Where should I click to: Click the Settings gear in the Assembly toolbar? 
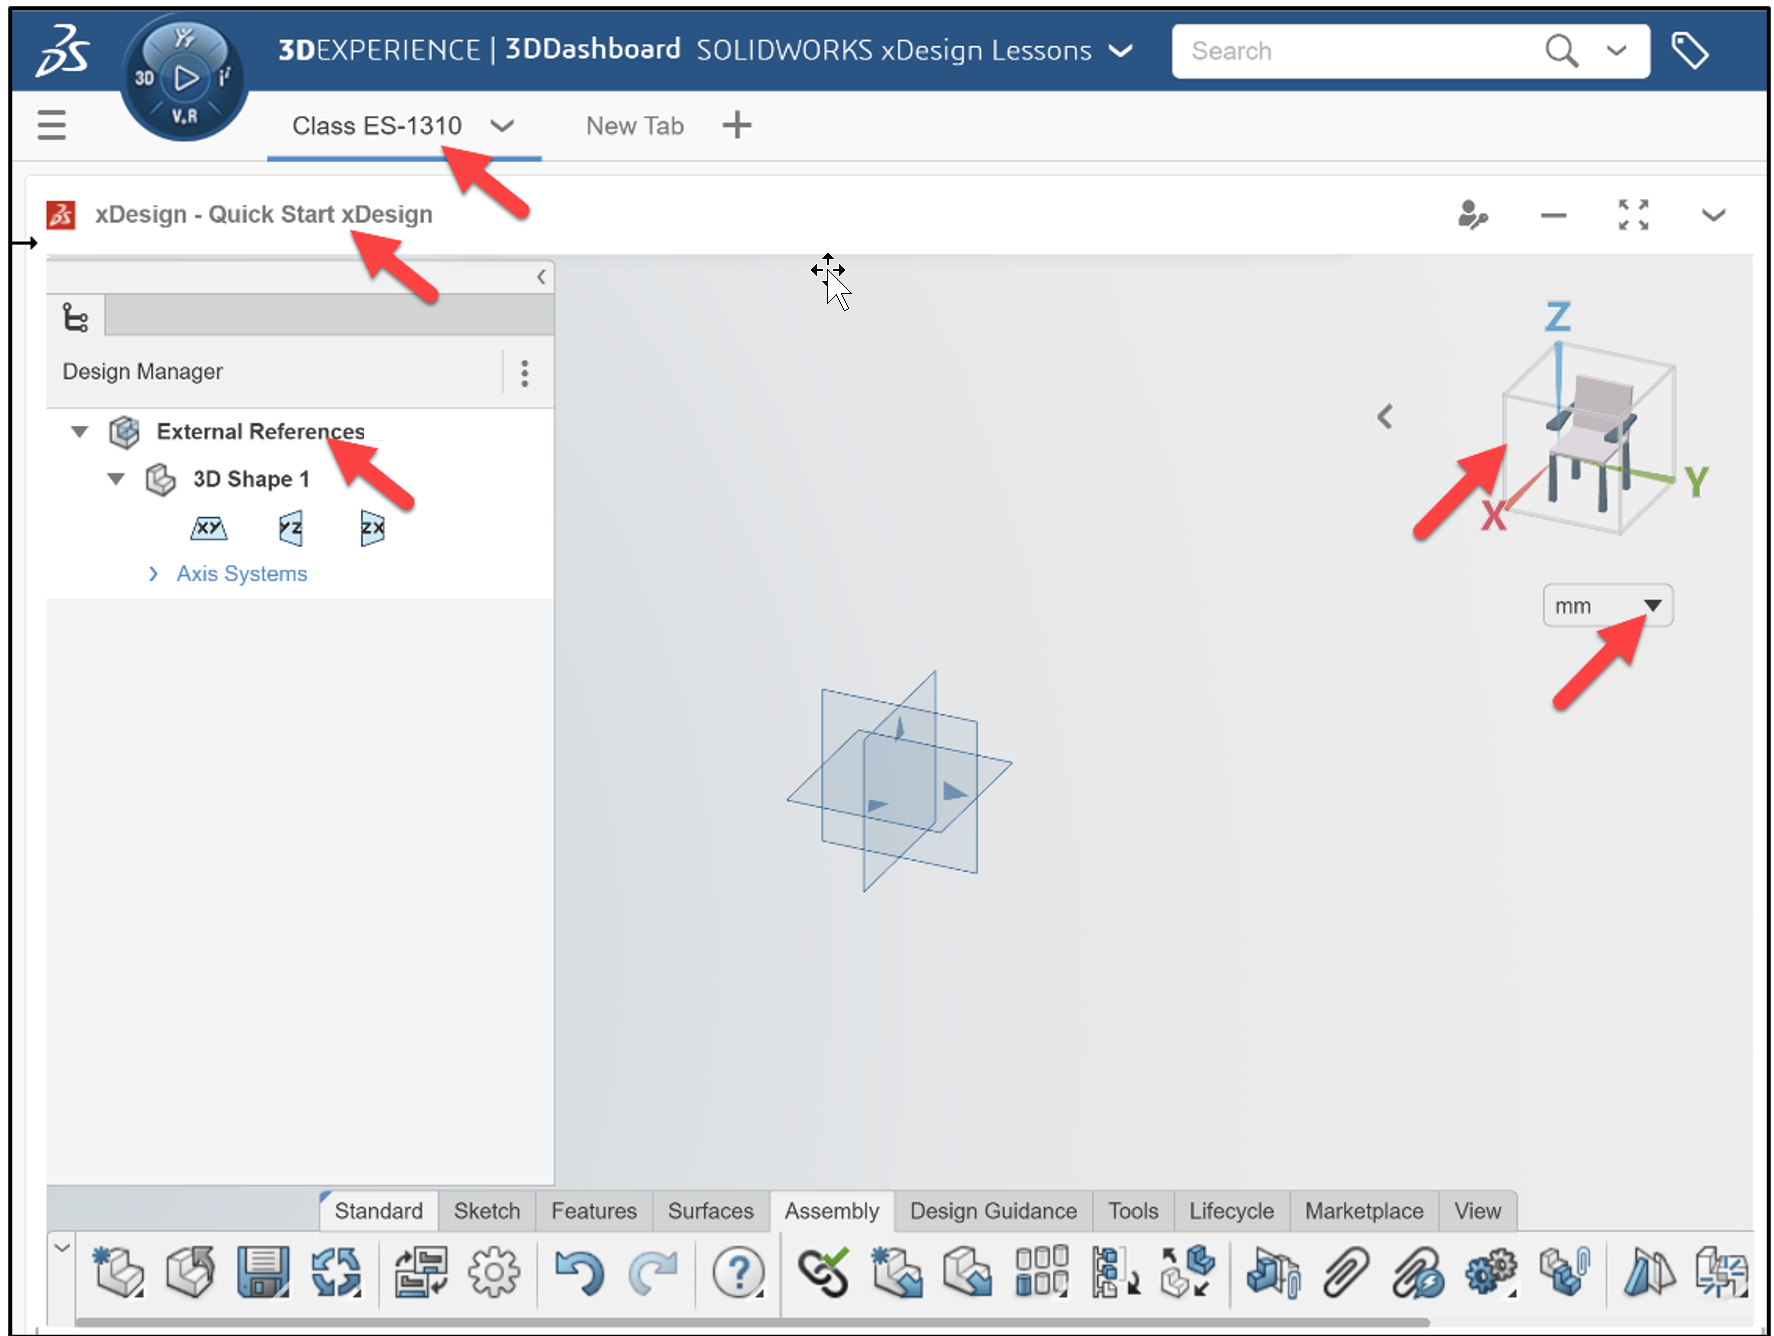[495, 1273]
